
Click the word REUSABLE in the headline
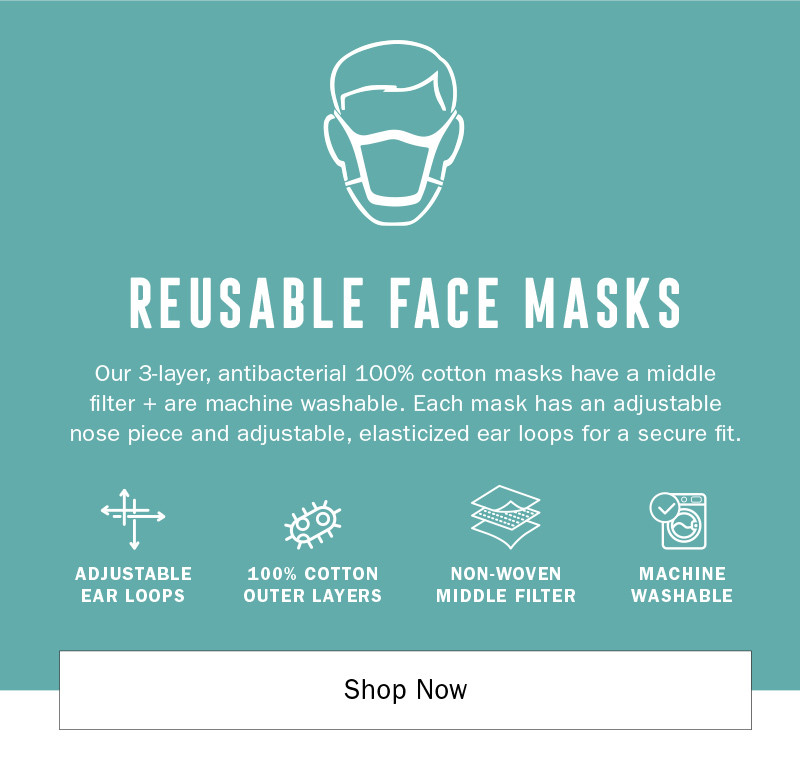coord(247,303)
